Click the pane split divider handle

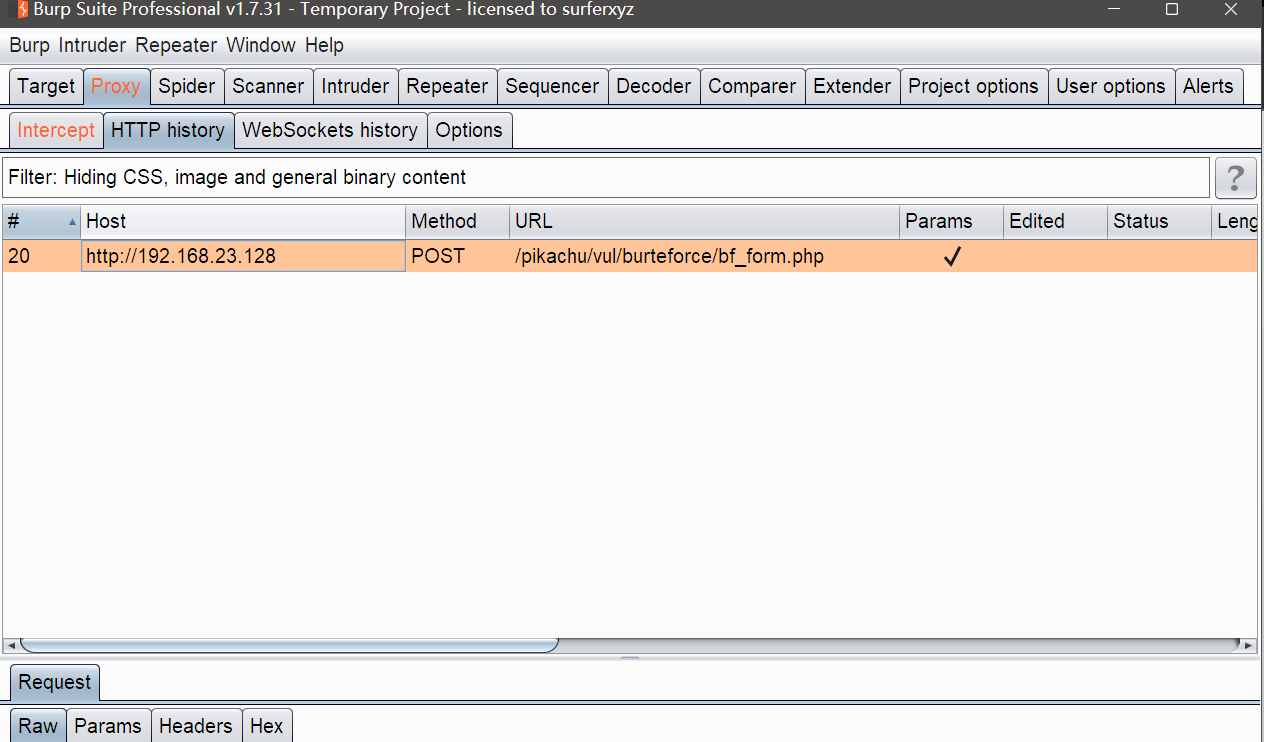tap(630, 658)
